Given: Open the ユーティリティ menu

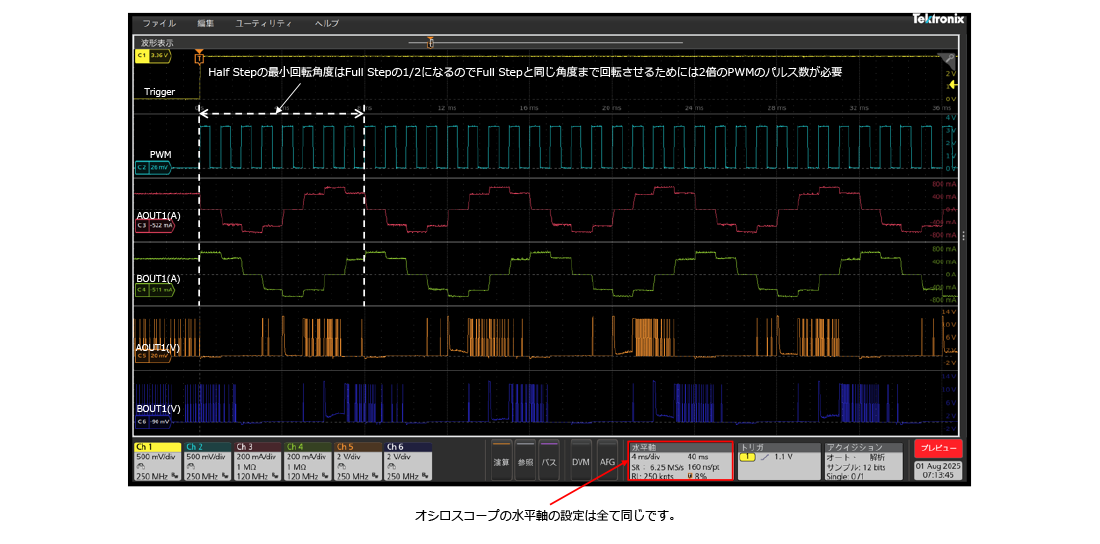Looking at the screenshot, I should (x=264, y=22).
